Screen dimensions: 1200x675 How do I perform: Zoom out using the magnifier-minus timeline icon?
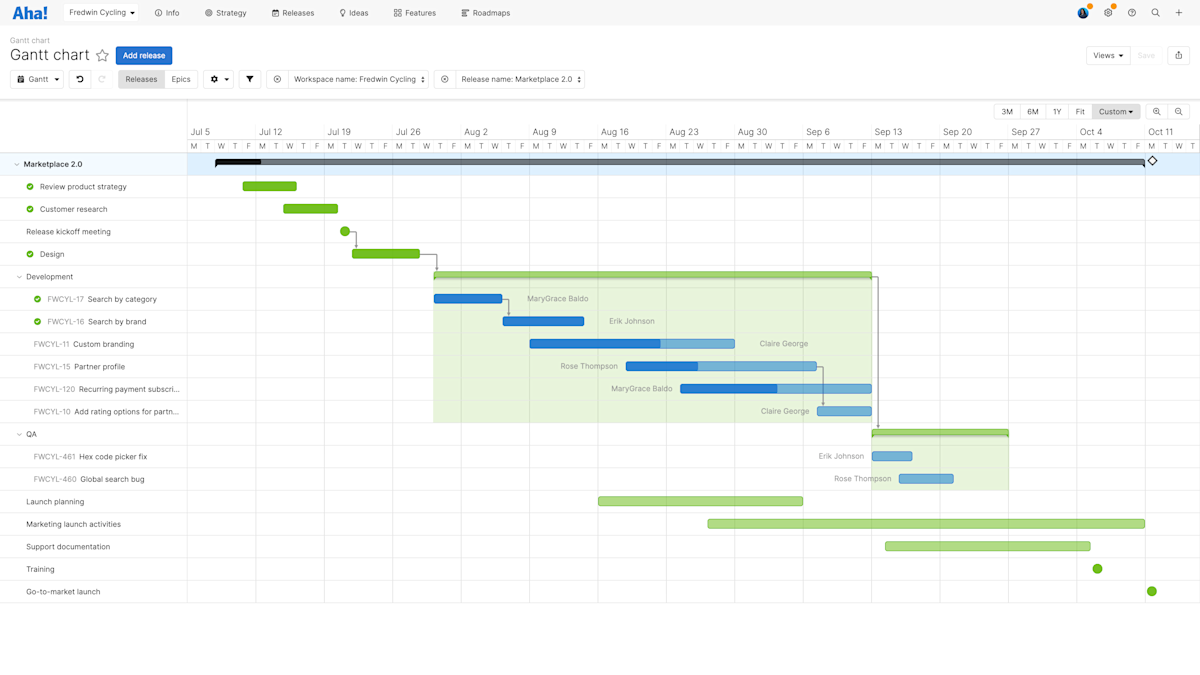tap(1180, 111)
